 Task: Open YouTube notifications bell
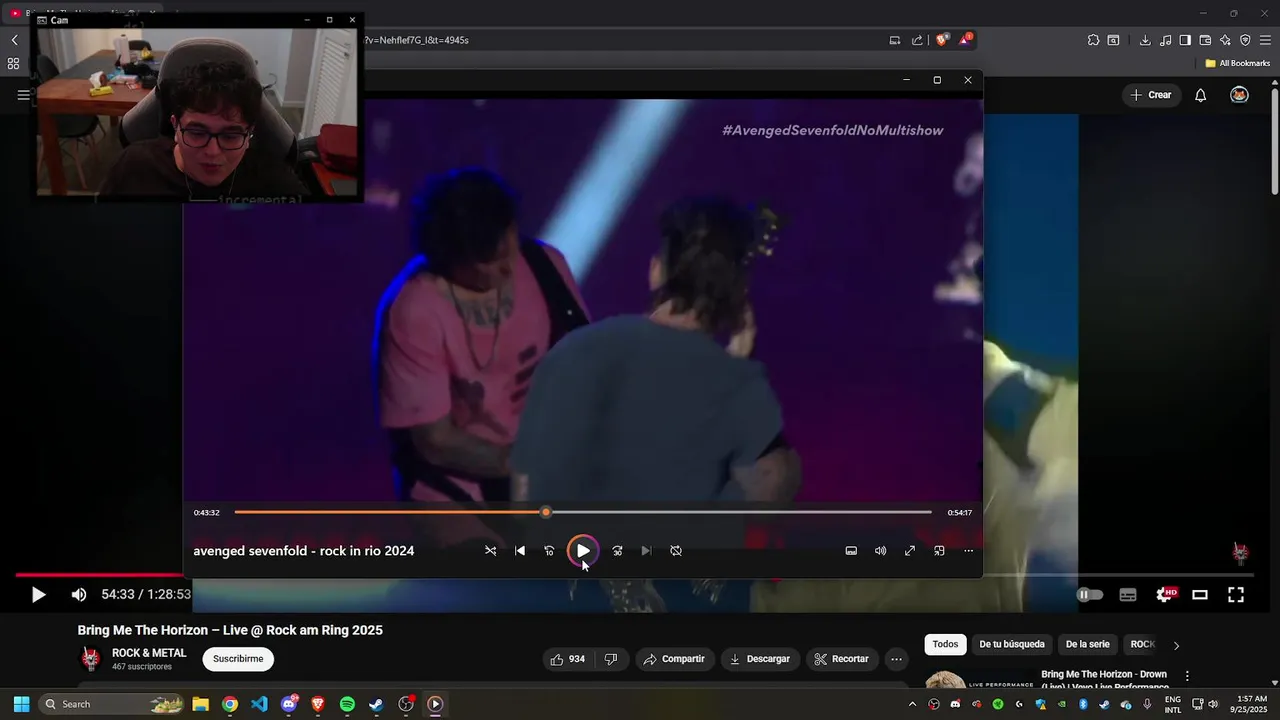[x=1201, y=95]
